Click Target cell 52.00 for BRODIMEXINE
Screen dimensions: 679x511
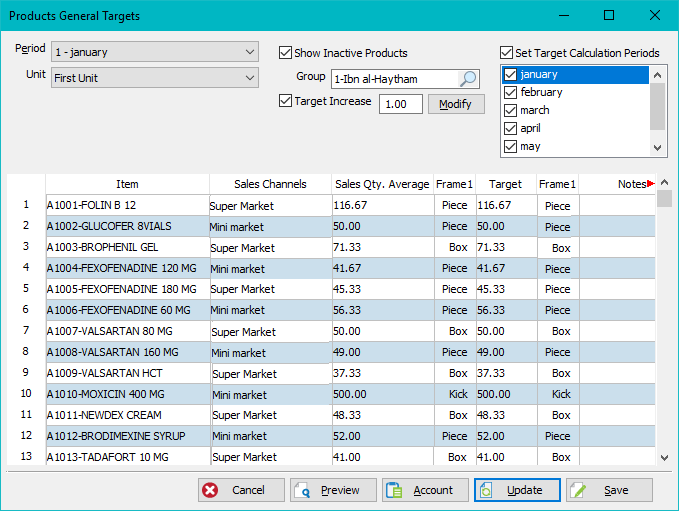pyautogui.click(x=506, y=436)
